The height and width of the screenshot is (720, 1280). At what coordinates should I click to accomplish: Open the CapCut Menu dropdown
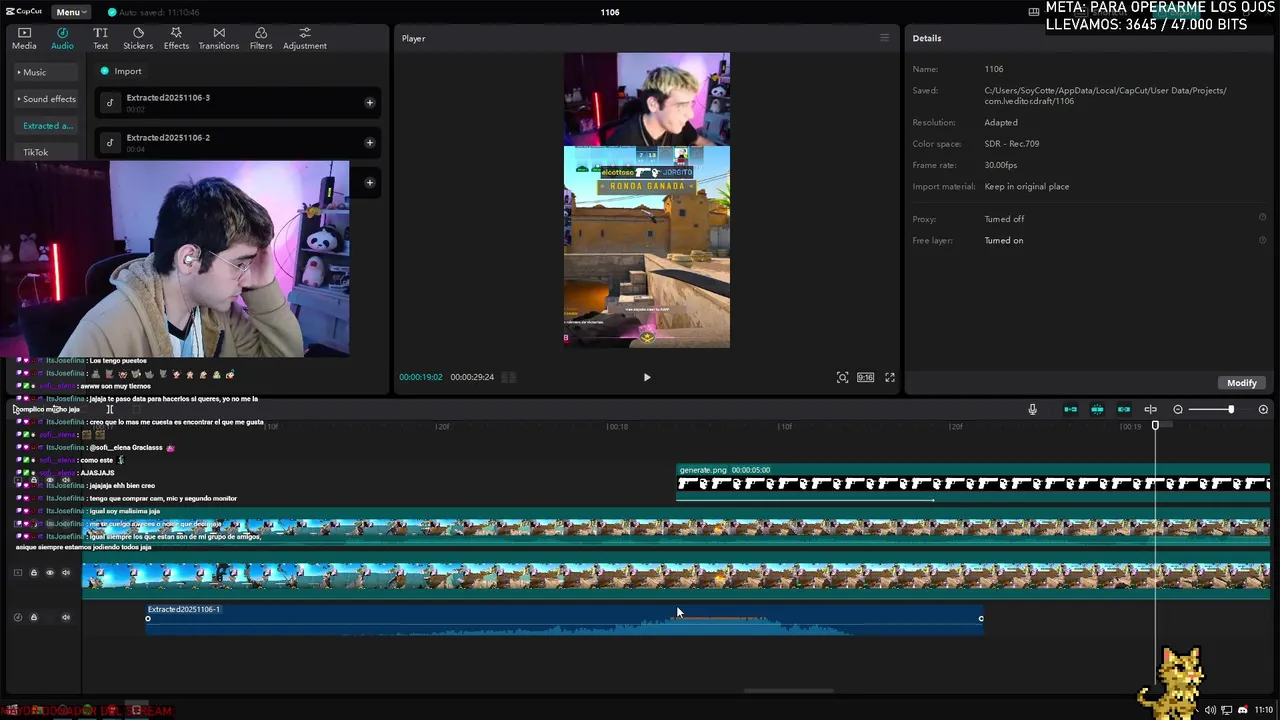click(71, 12)
